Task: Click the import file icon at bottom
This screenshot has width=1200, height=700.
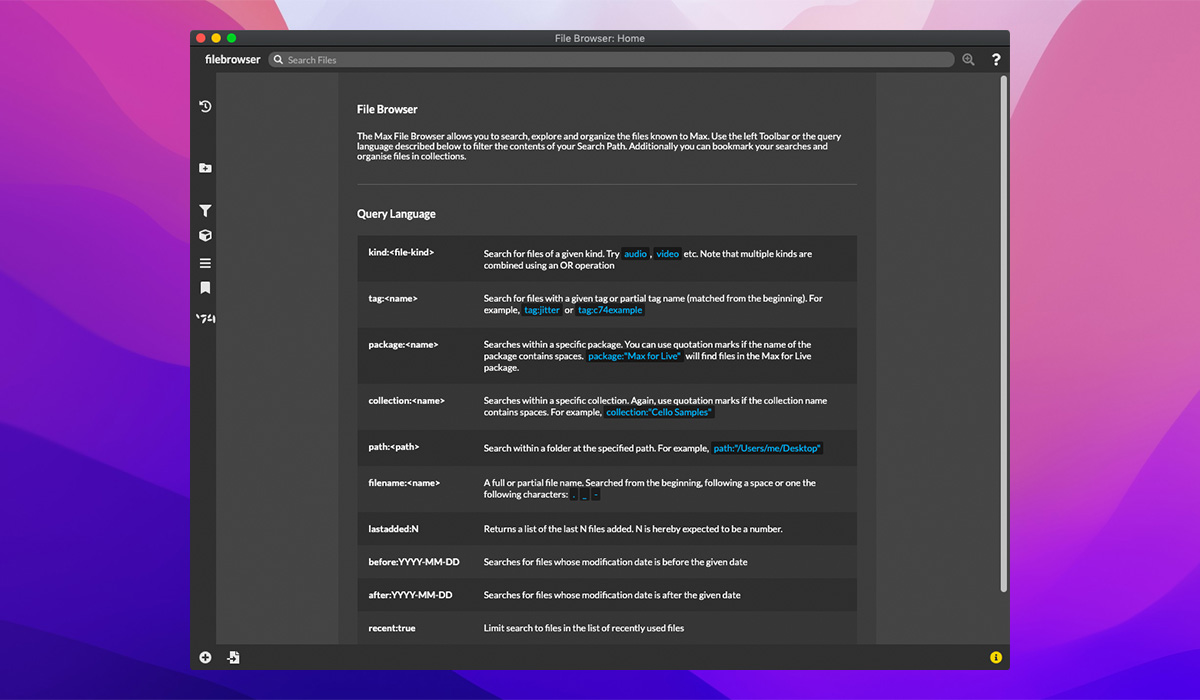Action: 233,657
